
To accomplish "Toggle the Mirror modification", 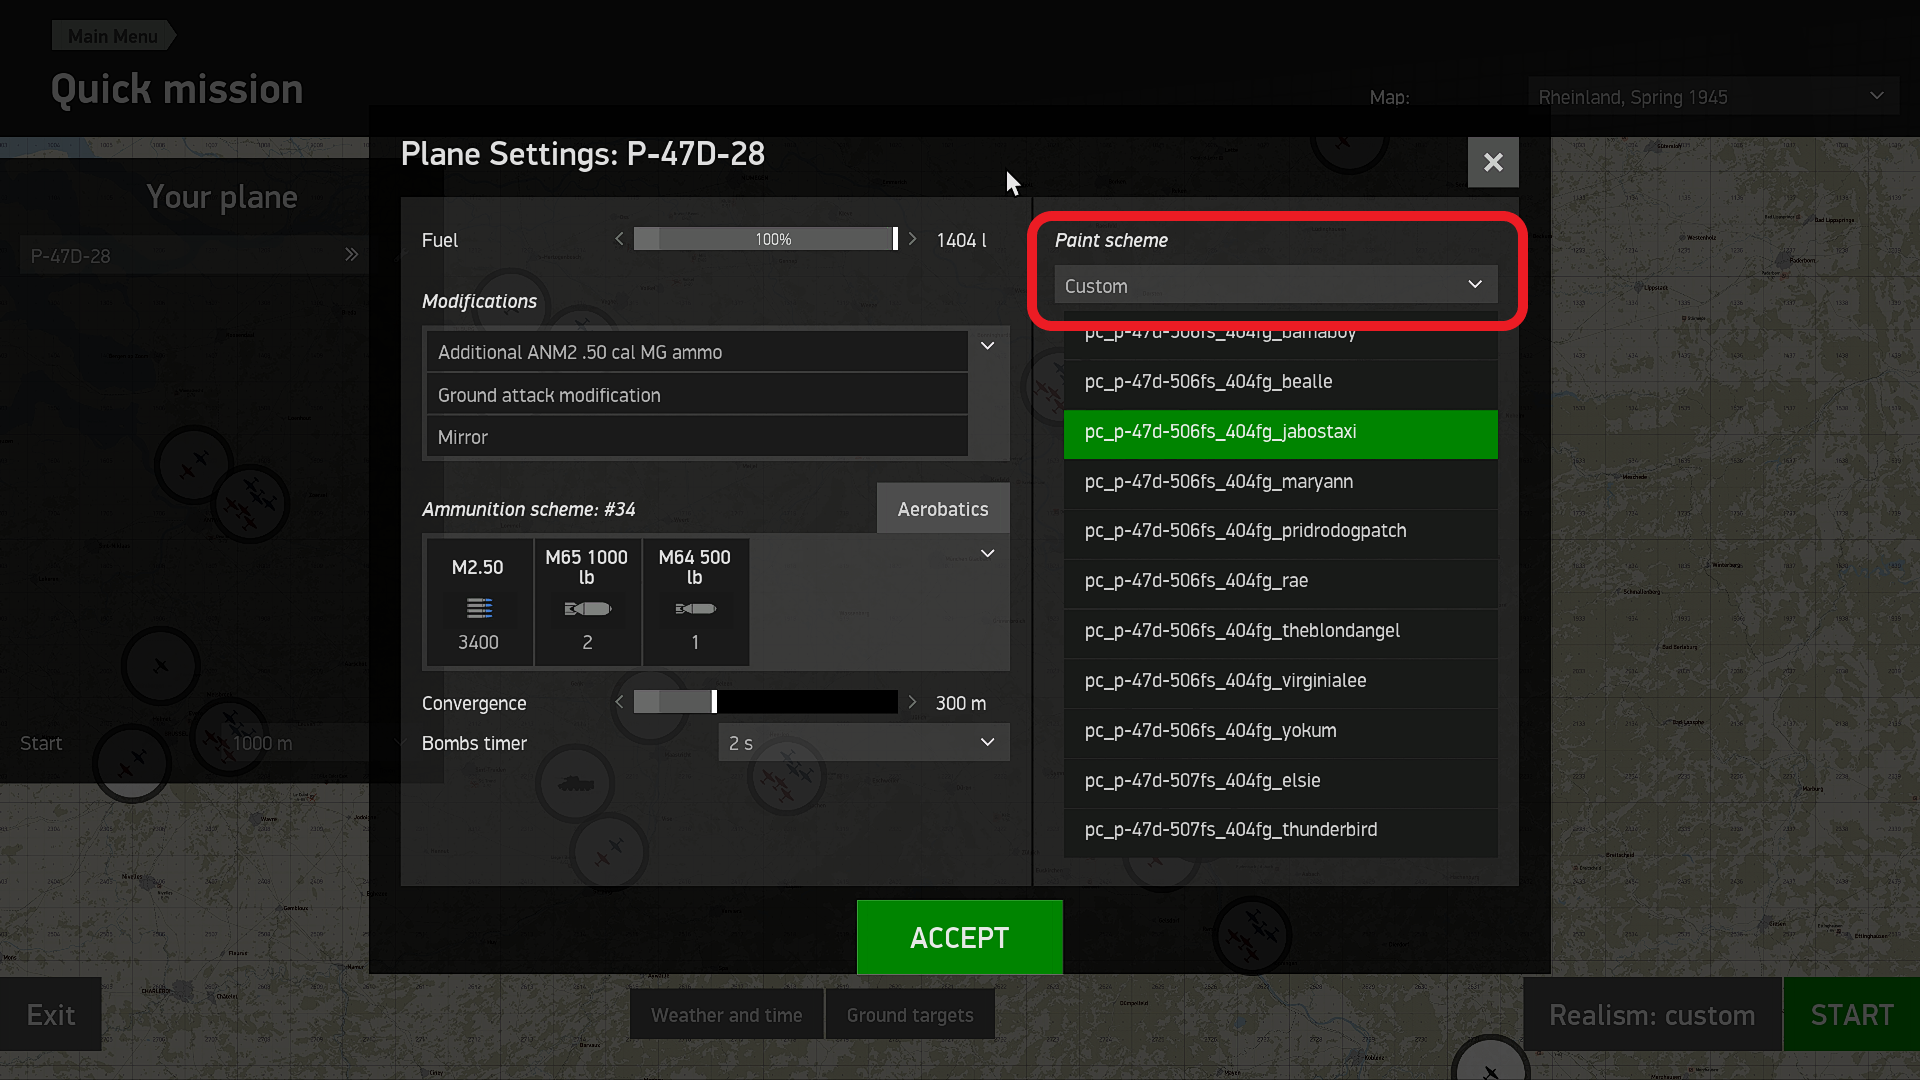I will (x=696, y=437).
